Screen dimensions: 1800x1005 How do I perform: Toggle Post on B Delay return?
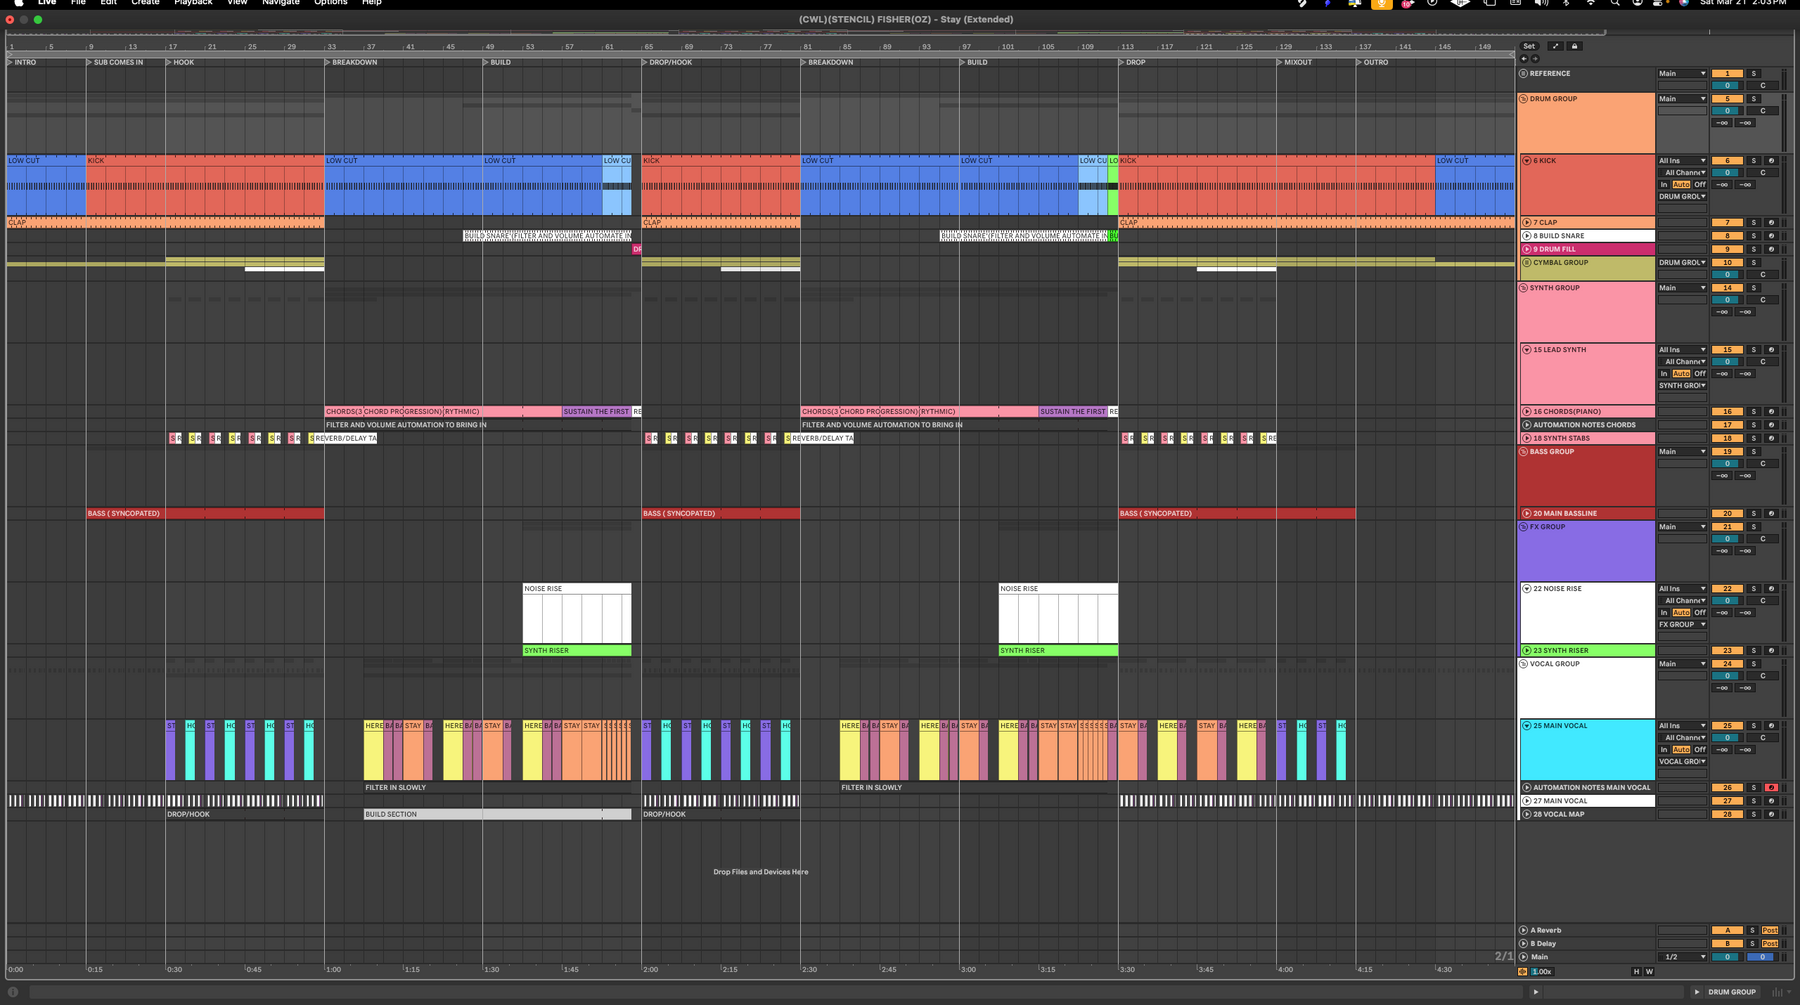click(1770, 944)
